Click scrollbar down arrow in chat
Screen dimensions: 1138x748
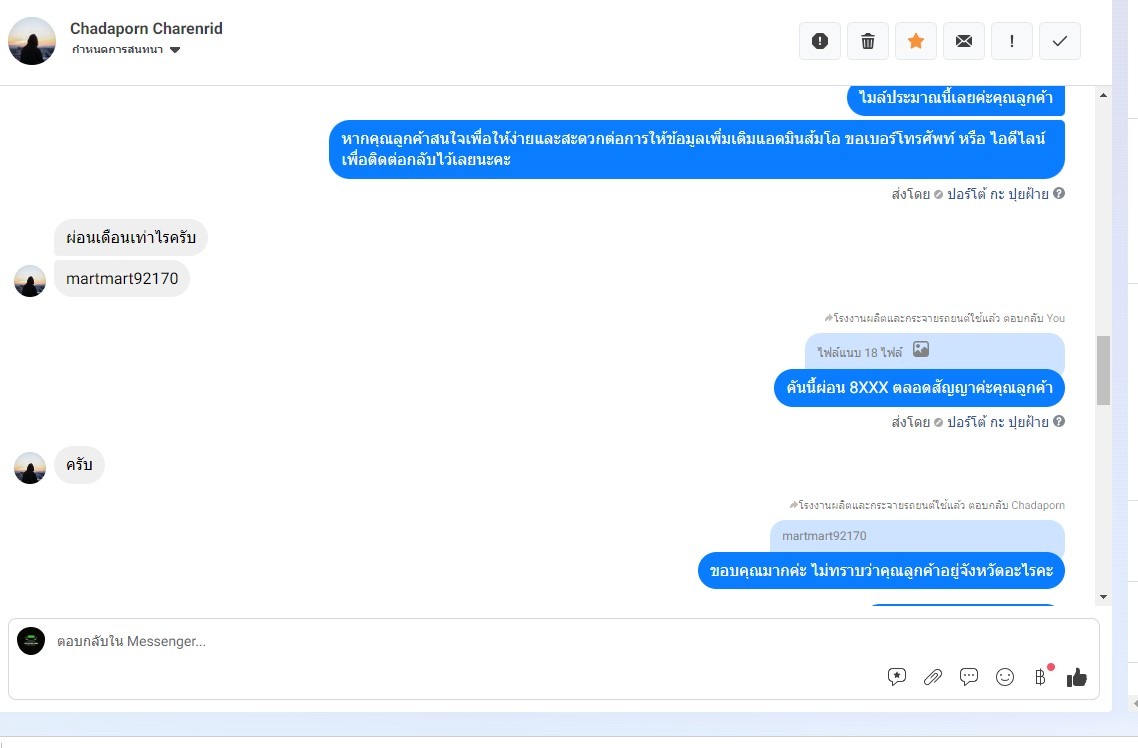point(1103,597)
